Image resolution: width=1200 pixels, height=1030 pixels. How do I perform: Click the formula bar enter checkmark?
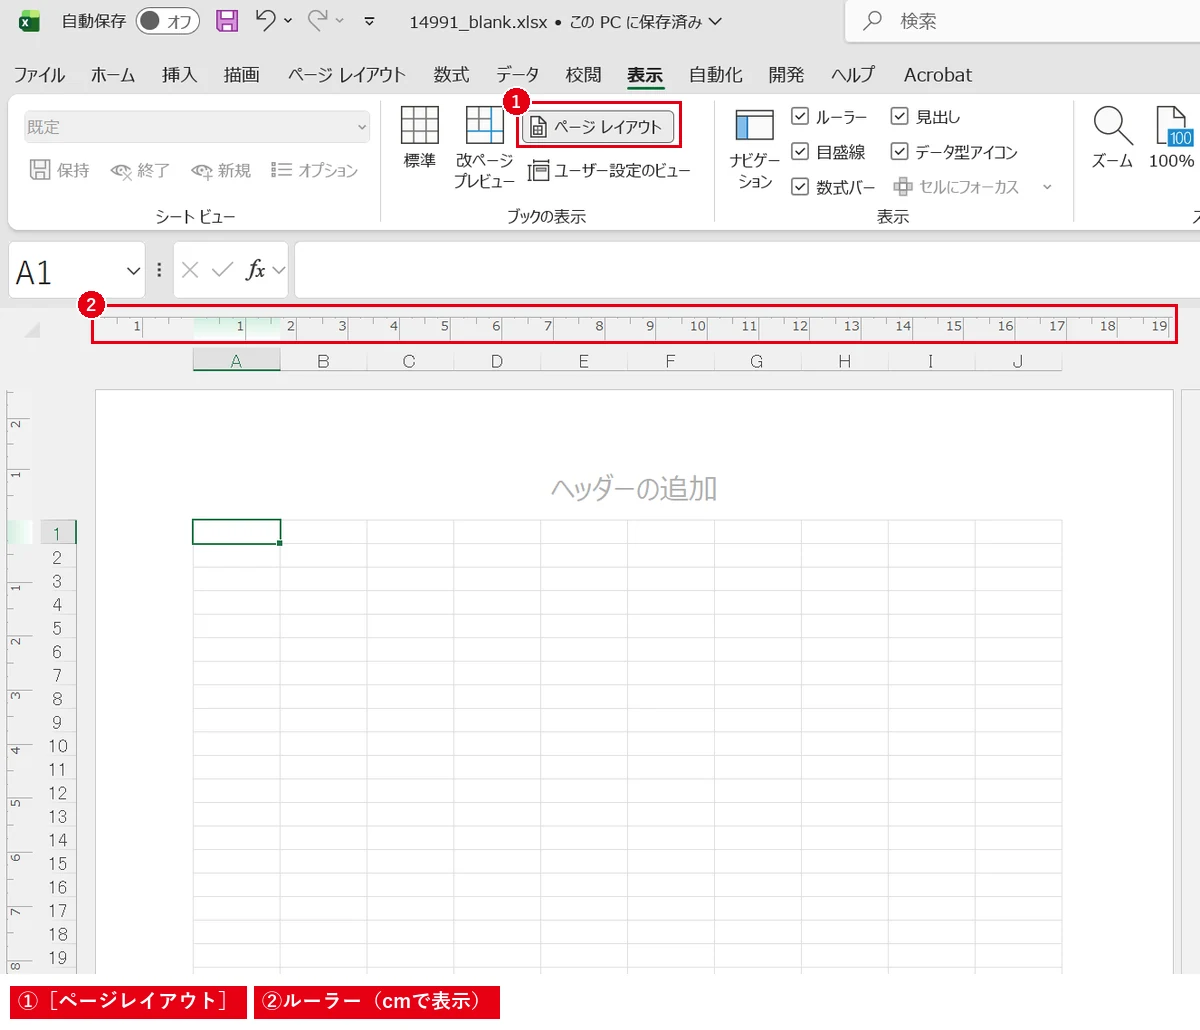coord(223,270)
